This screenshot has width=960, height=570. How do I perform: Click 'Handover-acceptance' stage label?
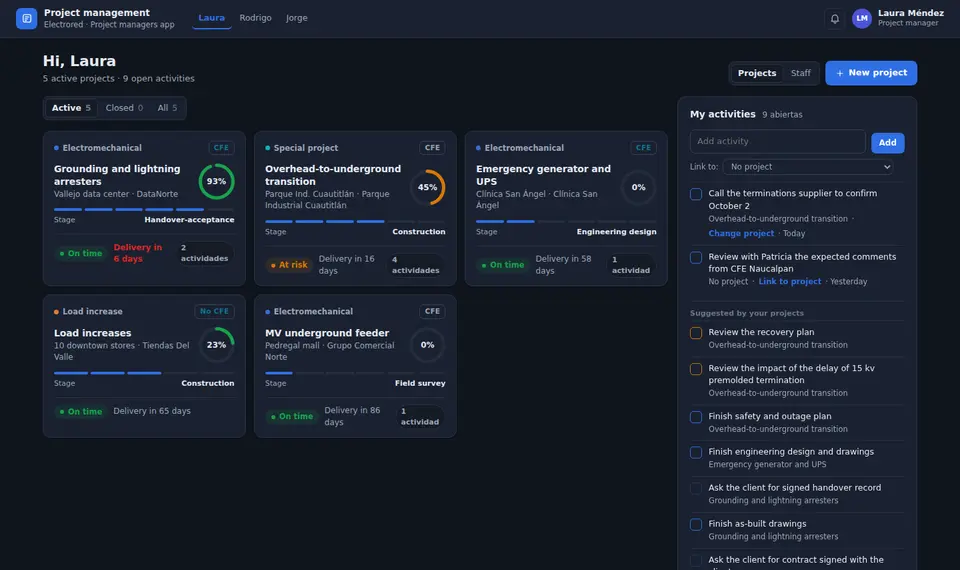[189, 220]
